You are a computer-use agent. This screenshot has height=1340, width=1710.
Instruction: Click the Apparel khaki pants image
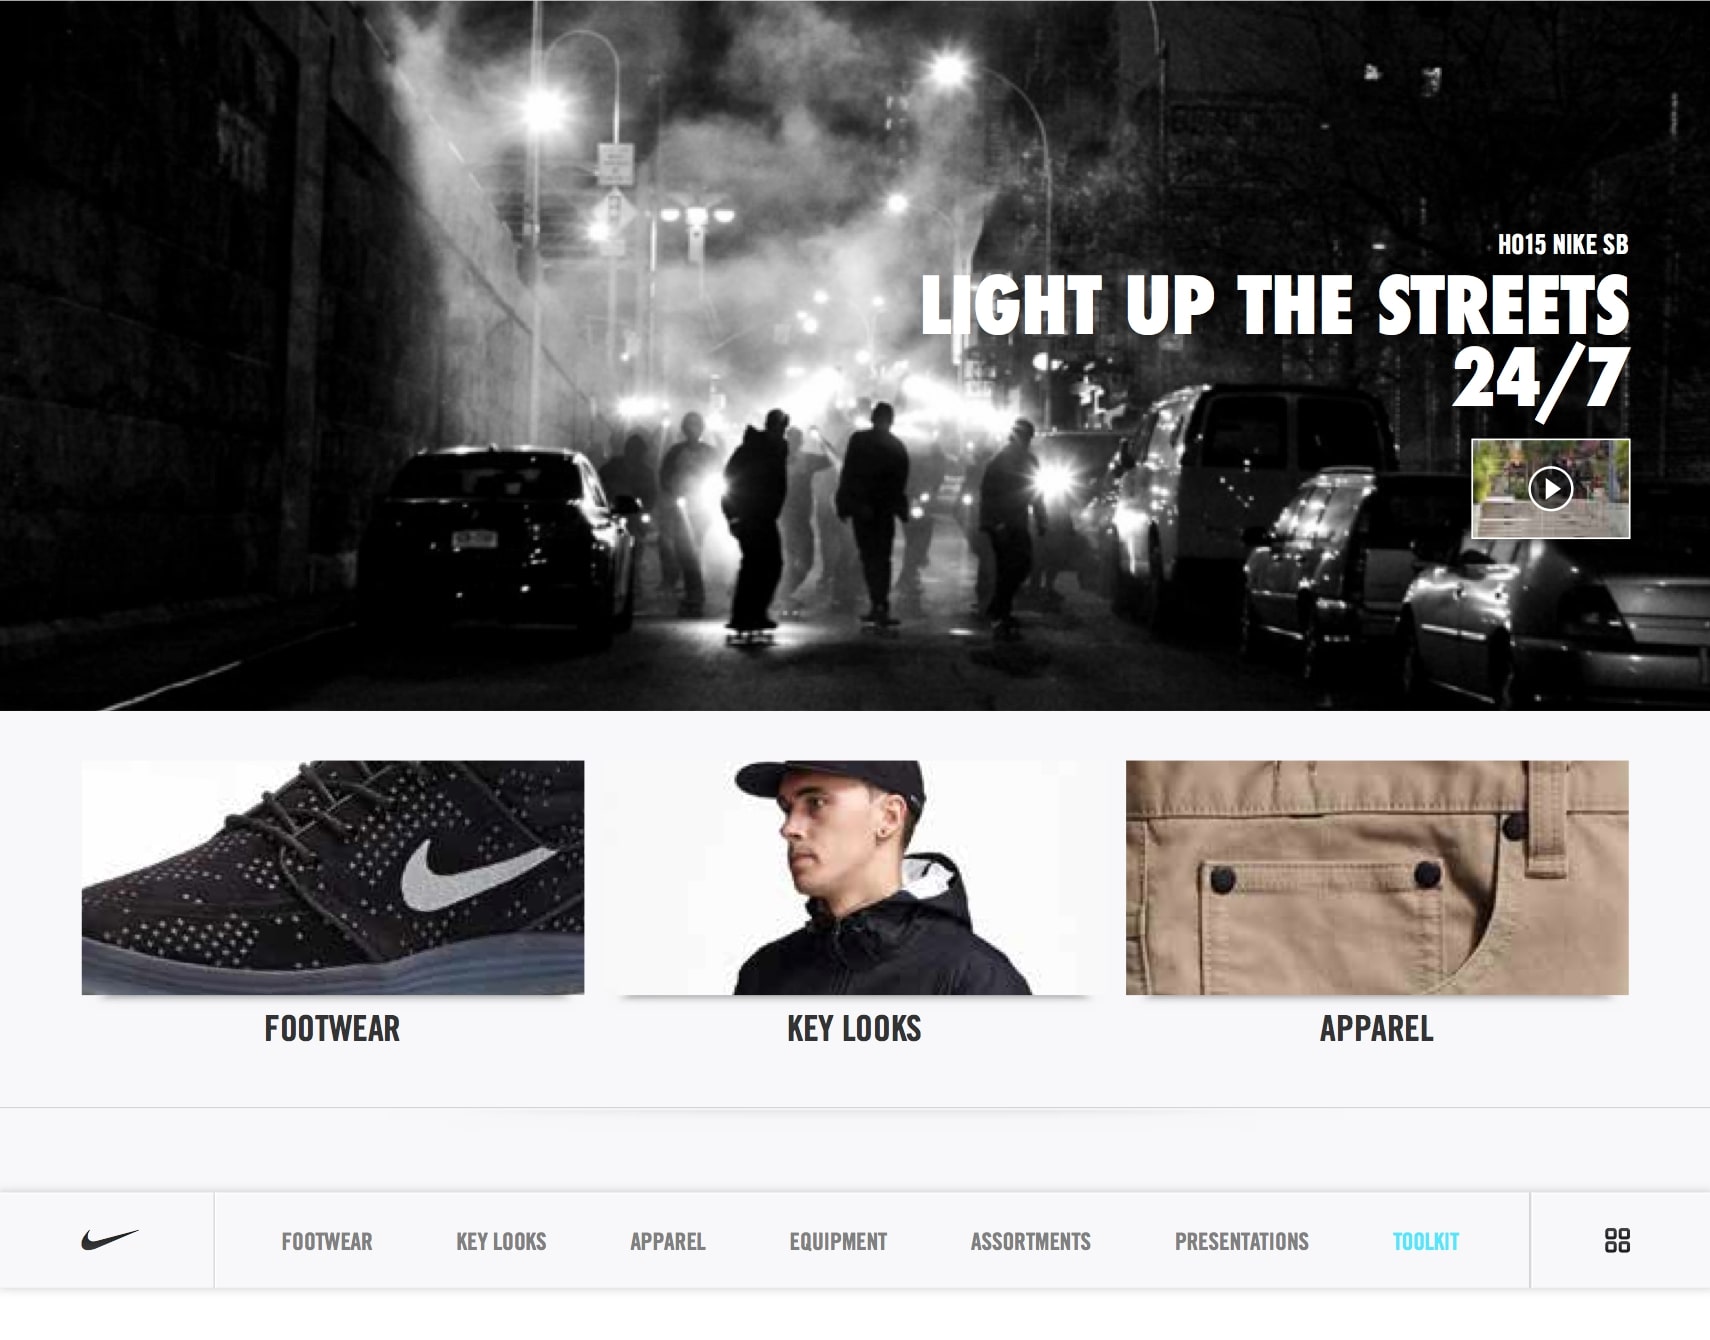coord(1377,877)
